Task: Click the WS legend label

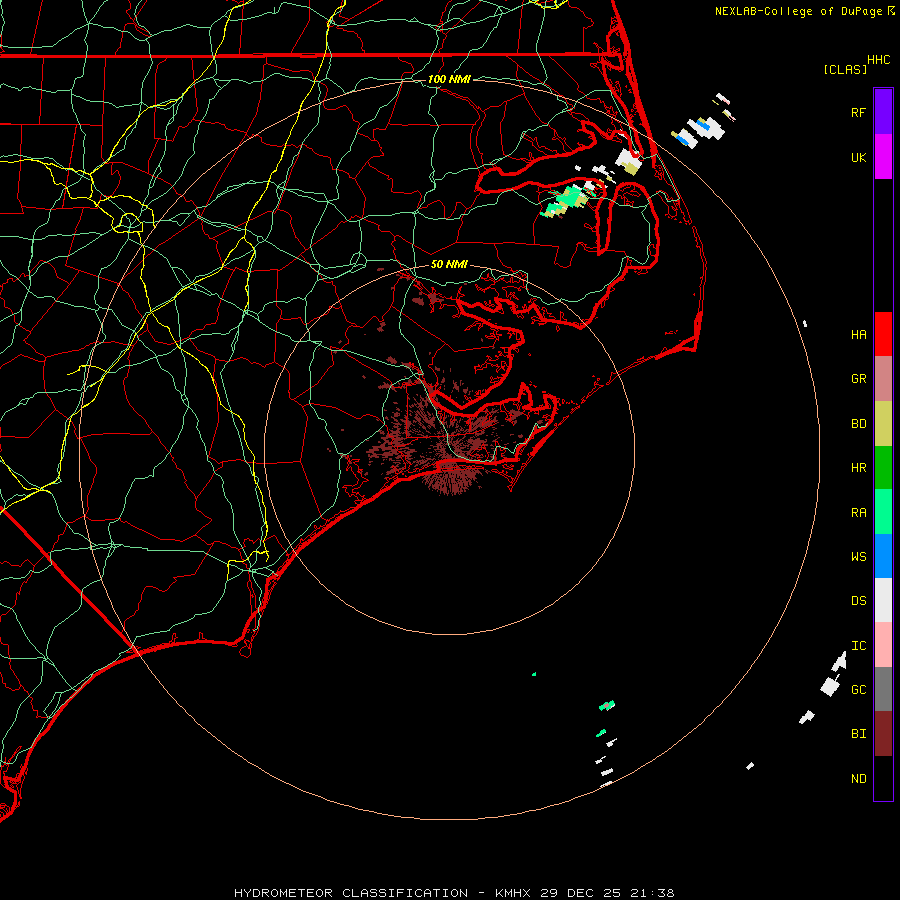Action: (858, 557)
